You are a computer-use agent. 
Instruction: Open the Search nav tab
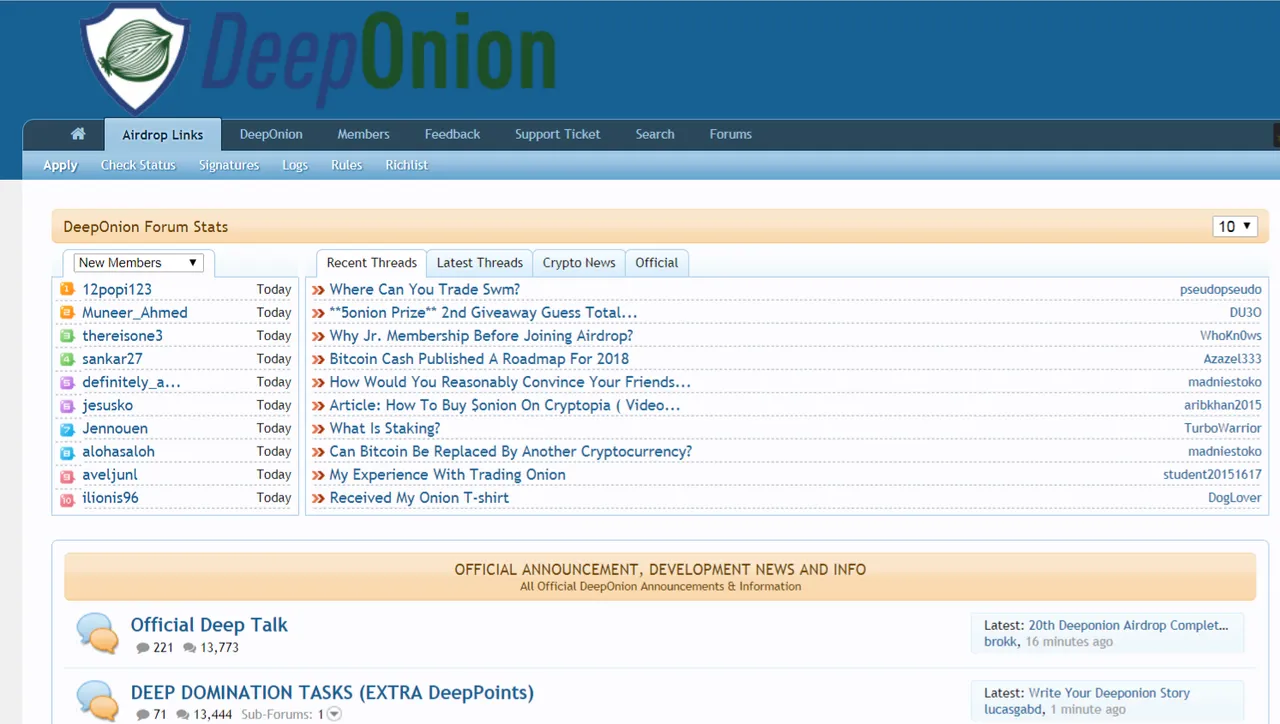pos(655,134)
